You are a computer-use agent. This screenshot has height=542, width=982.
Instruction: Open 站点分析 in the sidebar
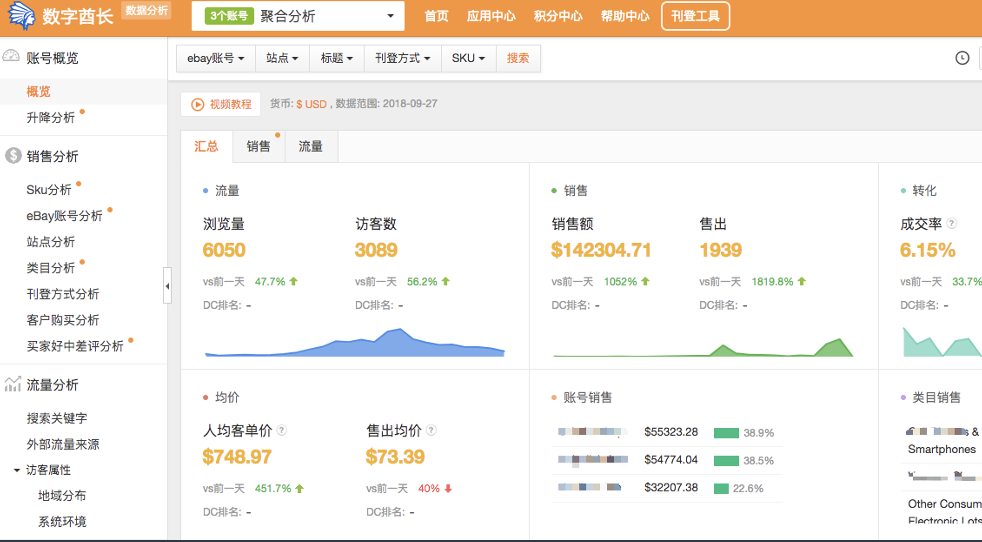click(x=51, y=242)
